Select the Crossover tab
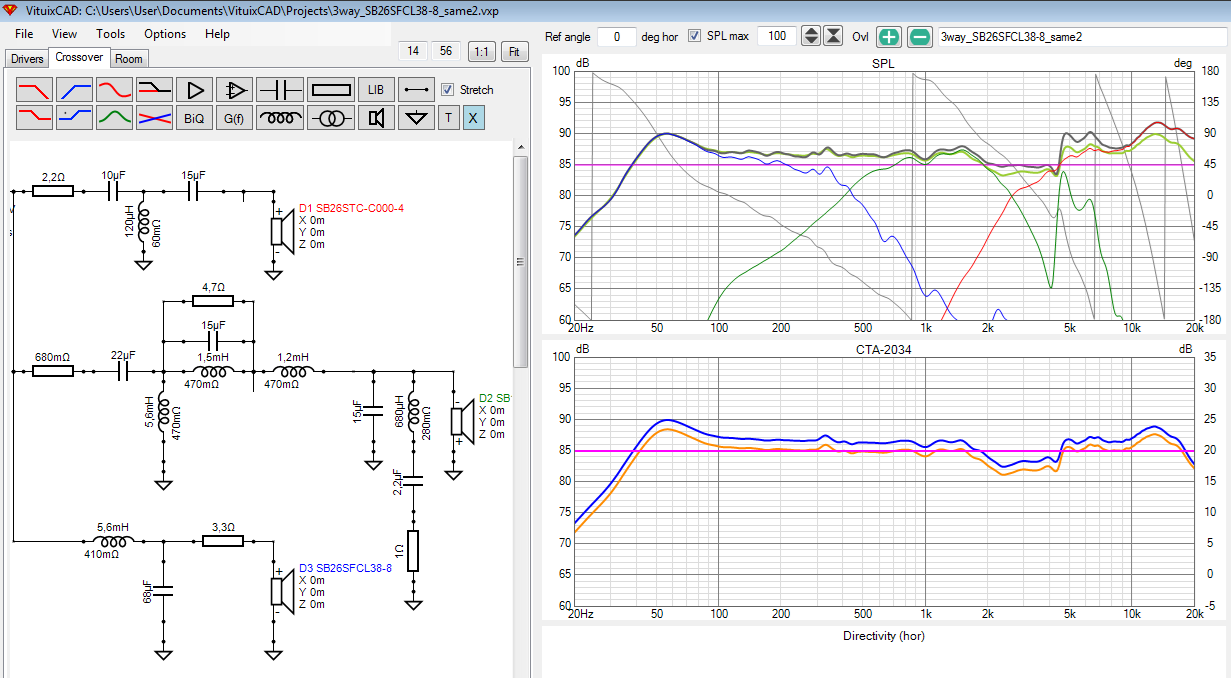This screenshot has height=678, width=1231. pyautogui.click(x=79, y=57)
